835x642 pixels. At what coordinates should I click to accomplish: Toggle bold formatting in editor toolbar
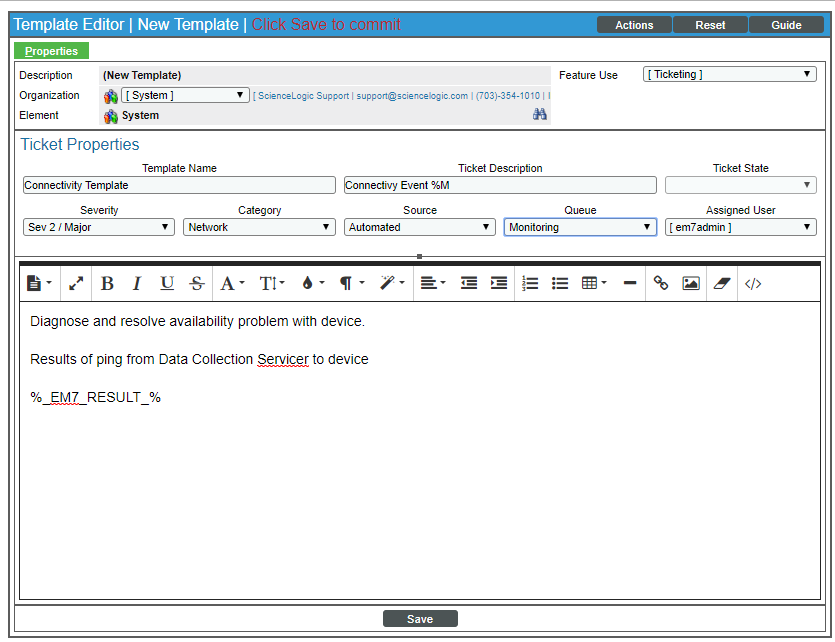click(107, 284)
